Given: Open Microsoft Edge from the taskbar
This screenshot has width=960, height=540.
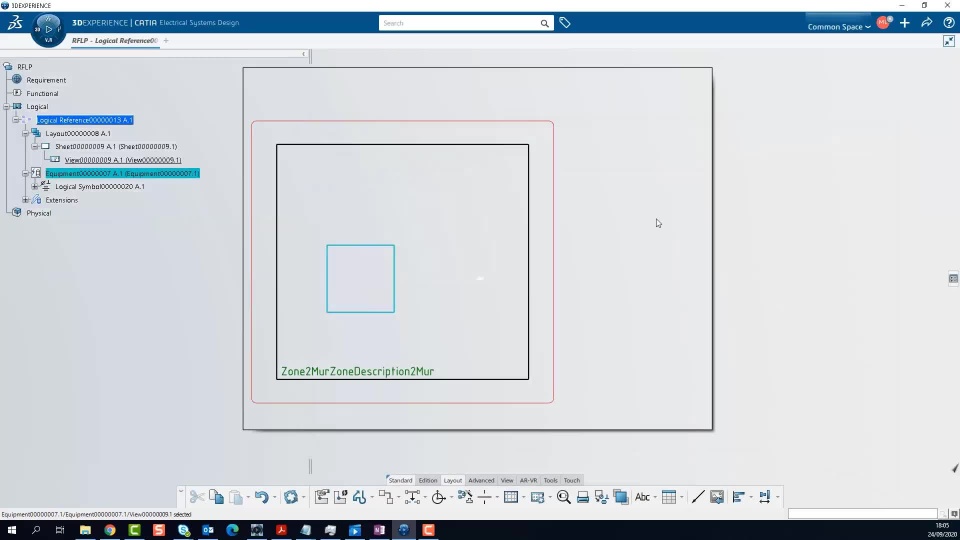Looking at the screenshot, I should 232,530.
